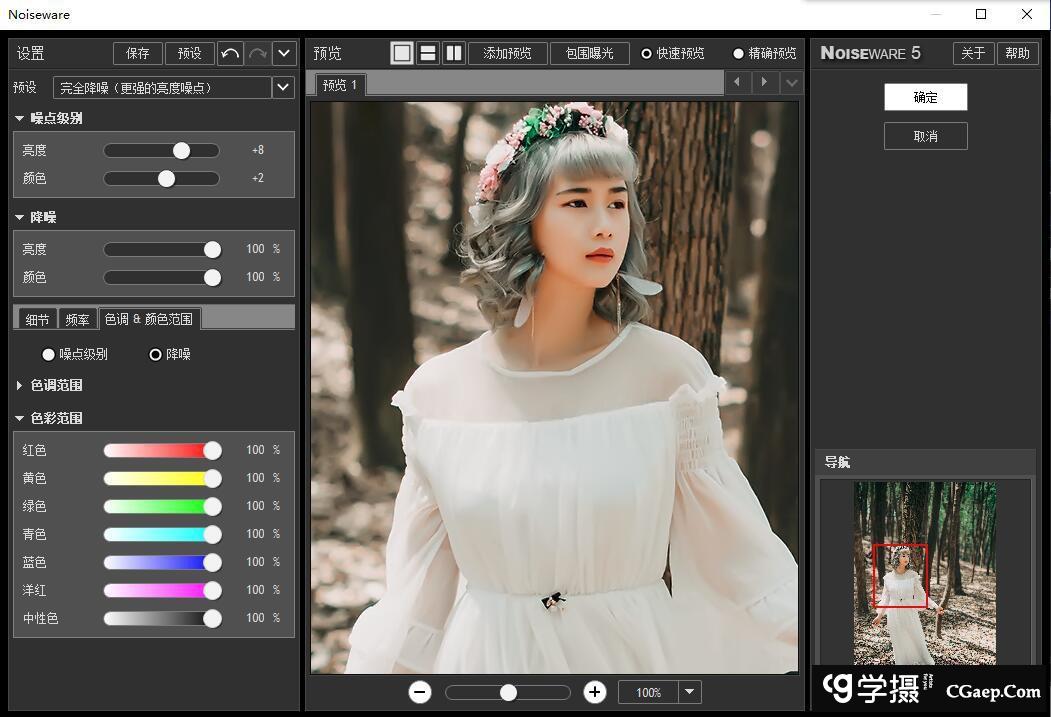Select horizontal split preview layout icon
The width and height of the screenshot is (1051, 717).
427,53
